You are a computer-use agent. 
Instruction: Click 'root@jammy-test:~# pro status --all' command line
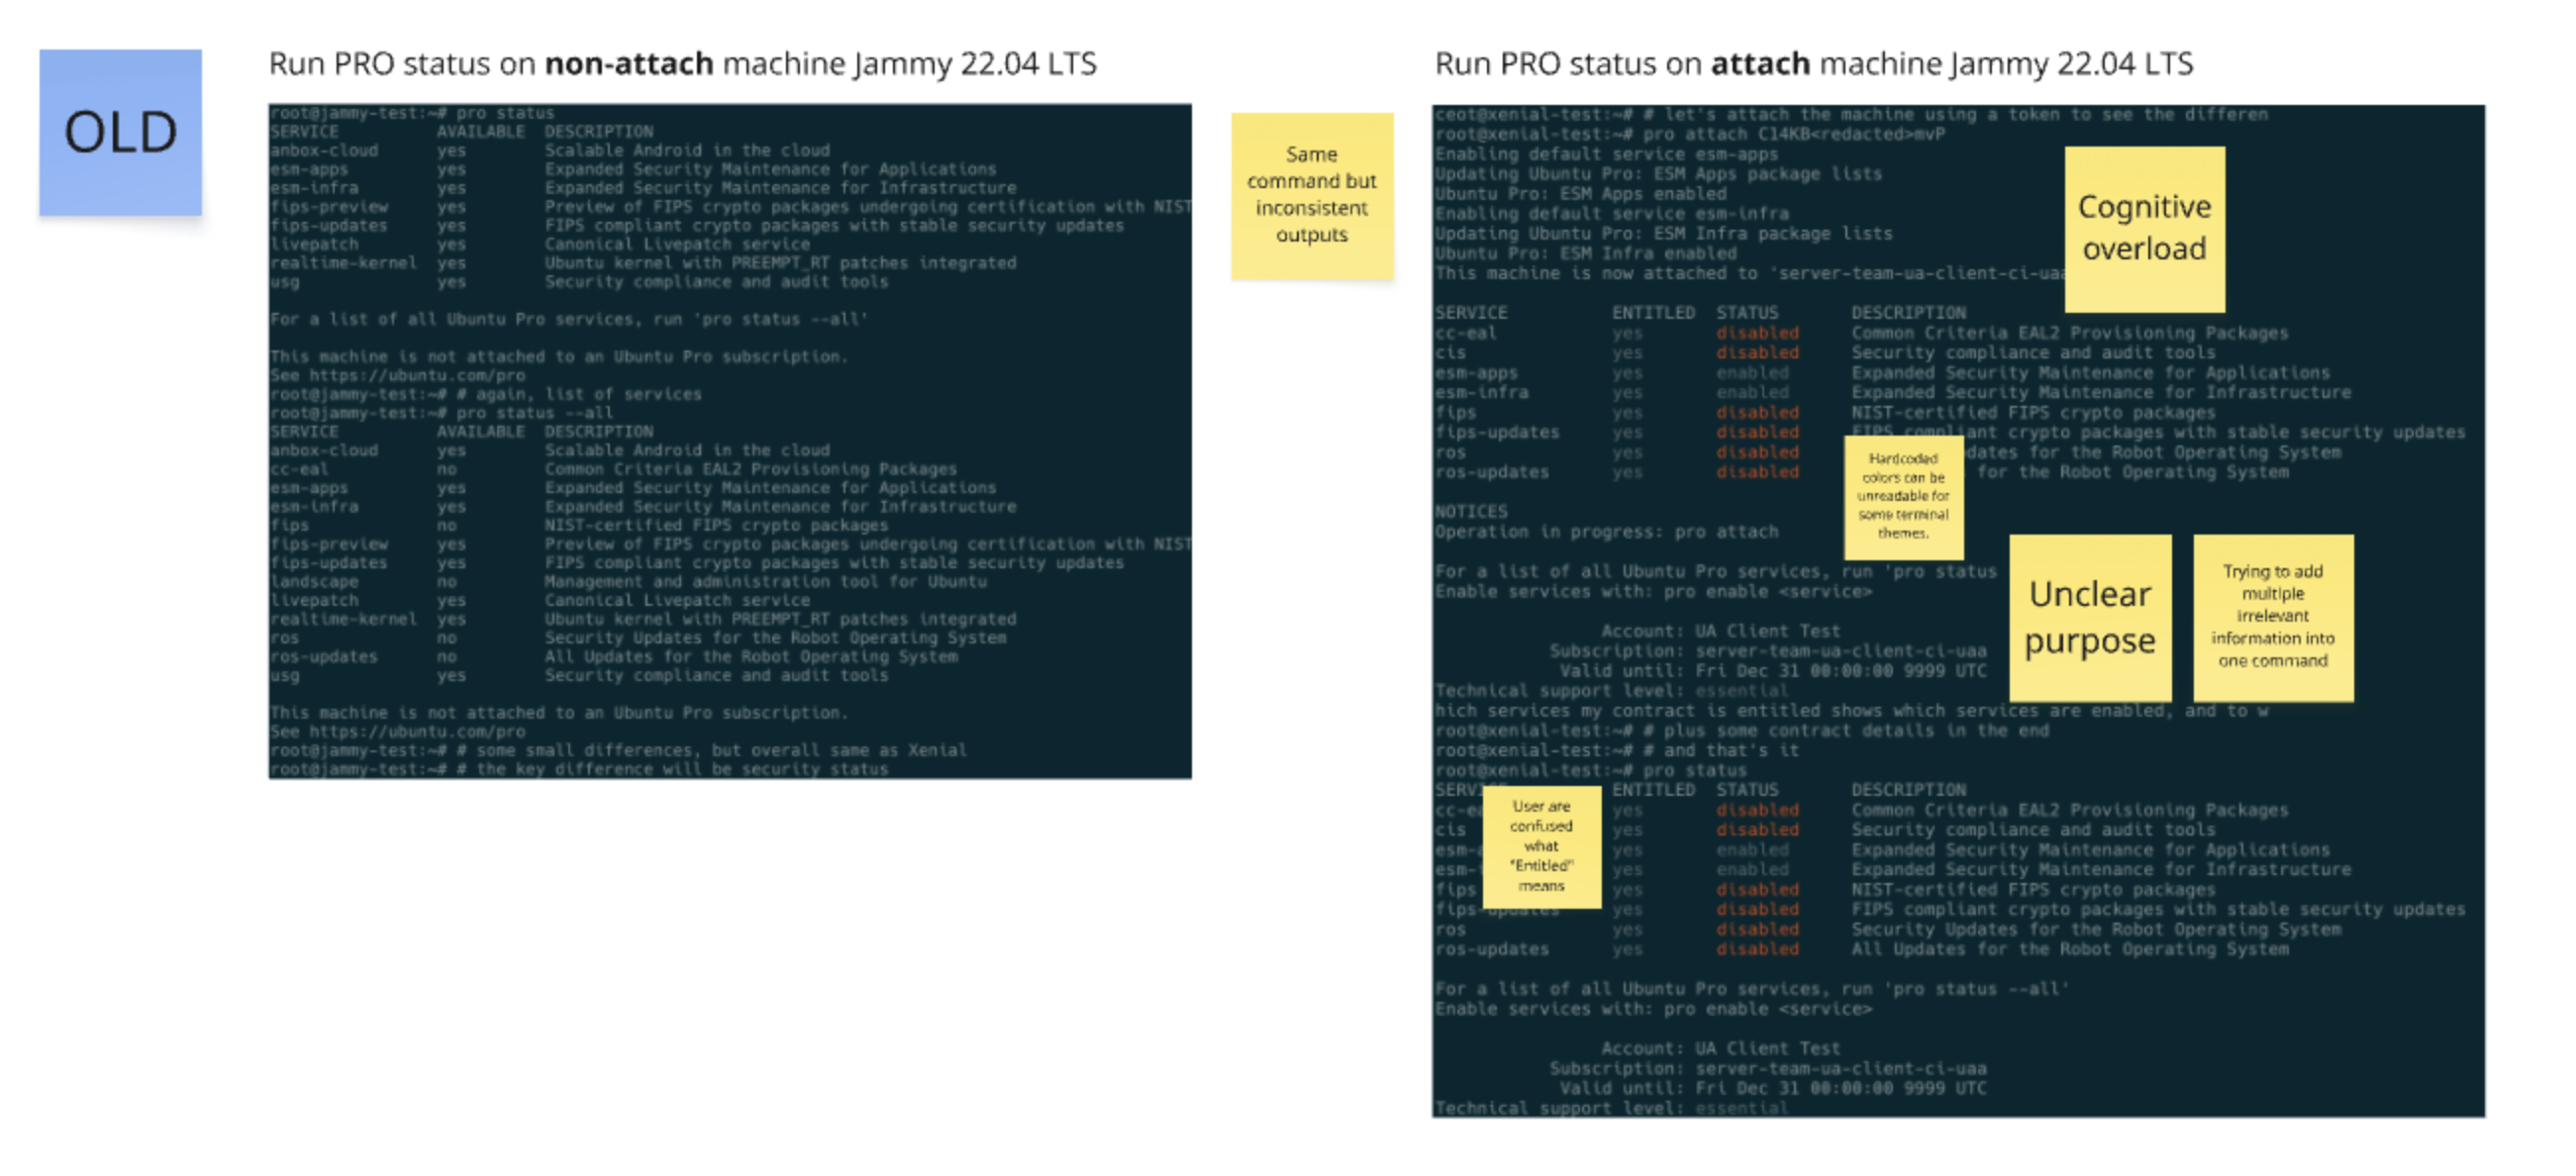point(441,413)
